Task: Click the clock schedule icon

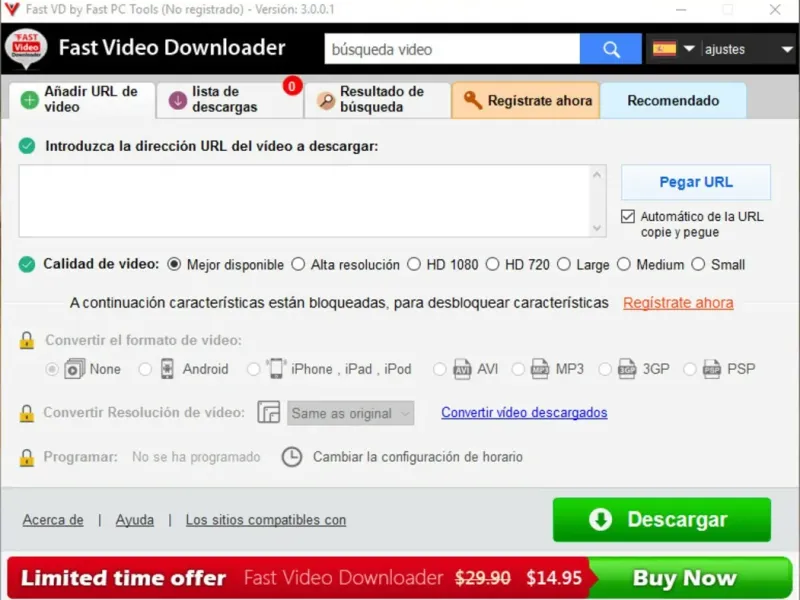Action: pos(292,457)
